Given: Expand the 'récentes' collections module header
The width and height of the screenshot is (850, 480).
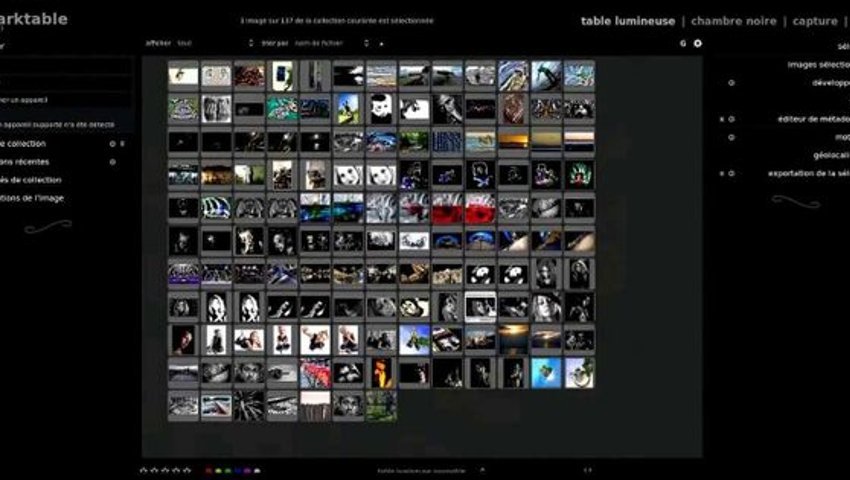Looking at the screenshot, I should point(24,162).
